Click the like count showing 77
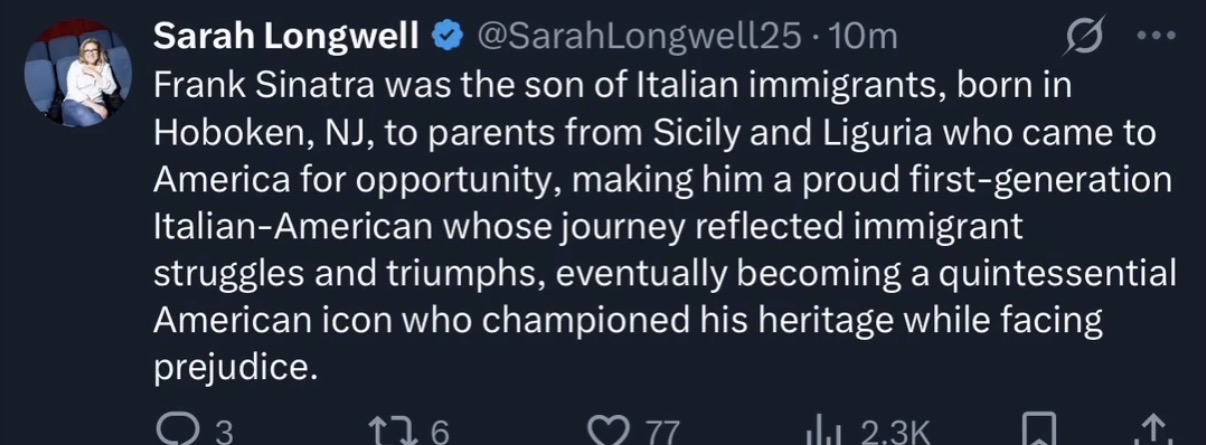Image resolution: width=1206 pixels, height=445 pixels. click(x=660, y=432)
